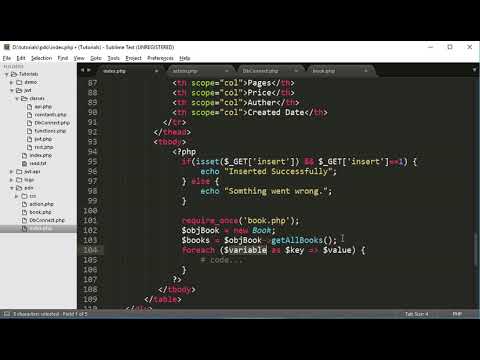The height and width of the screenshot is (360, 480).
Task: Click the functions.php file icon
Action: click(x=30, y=131)
